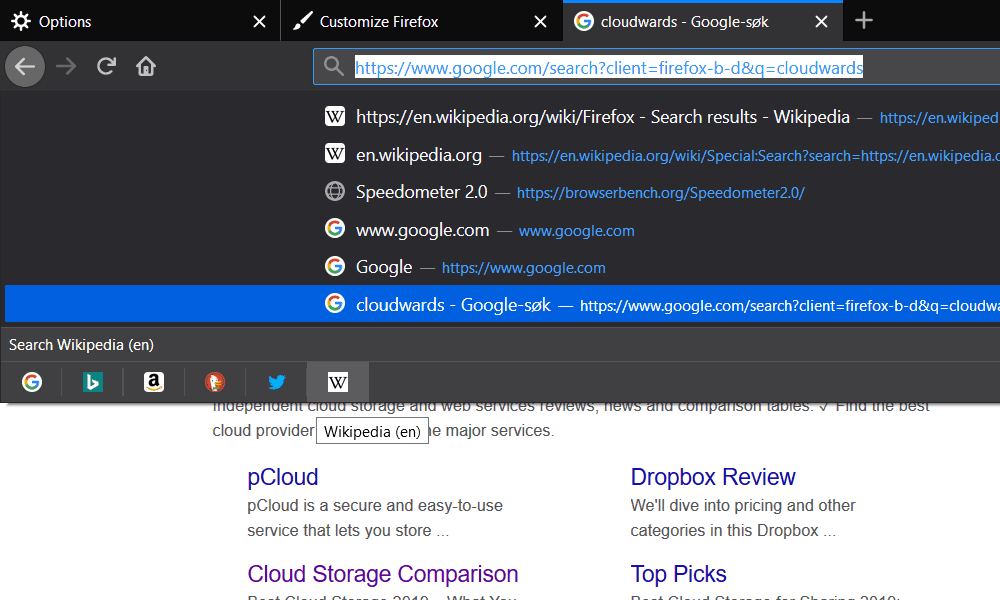The height and width of the screenshot is (600, 1000).
Task: Click Google icon beside www.google.com
Action: click(x=335, y=228)
